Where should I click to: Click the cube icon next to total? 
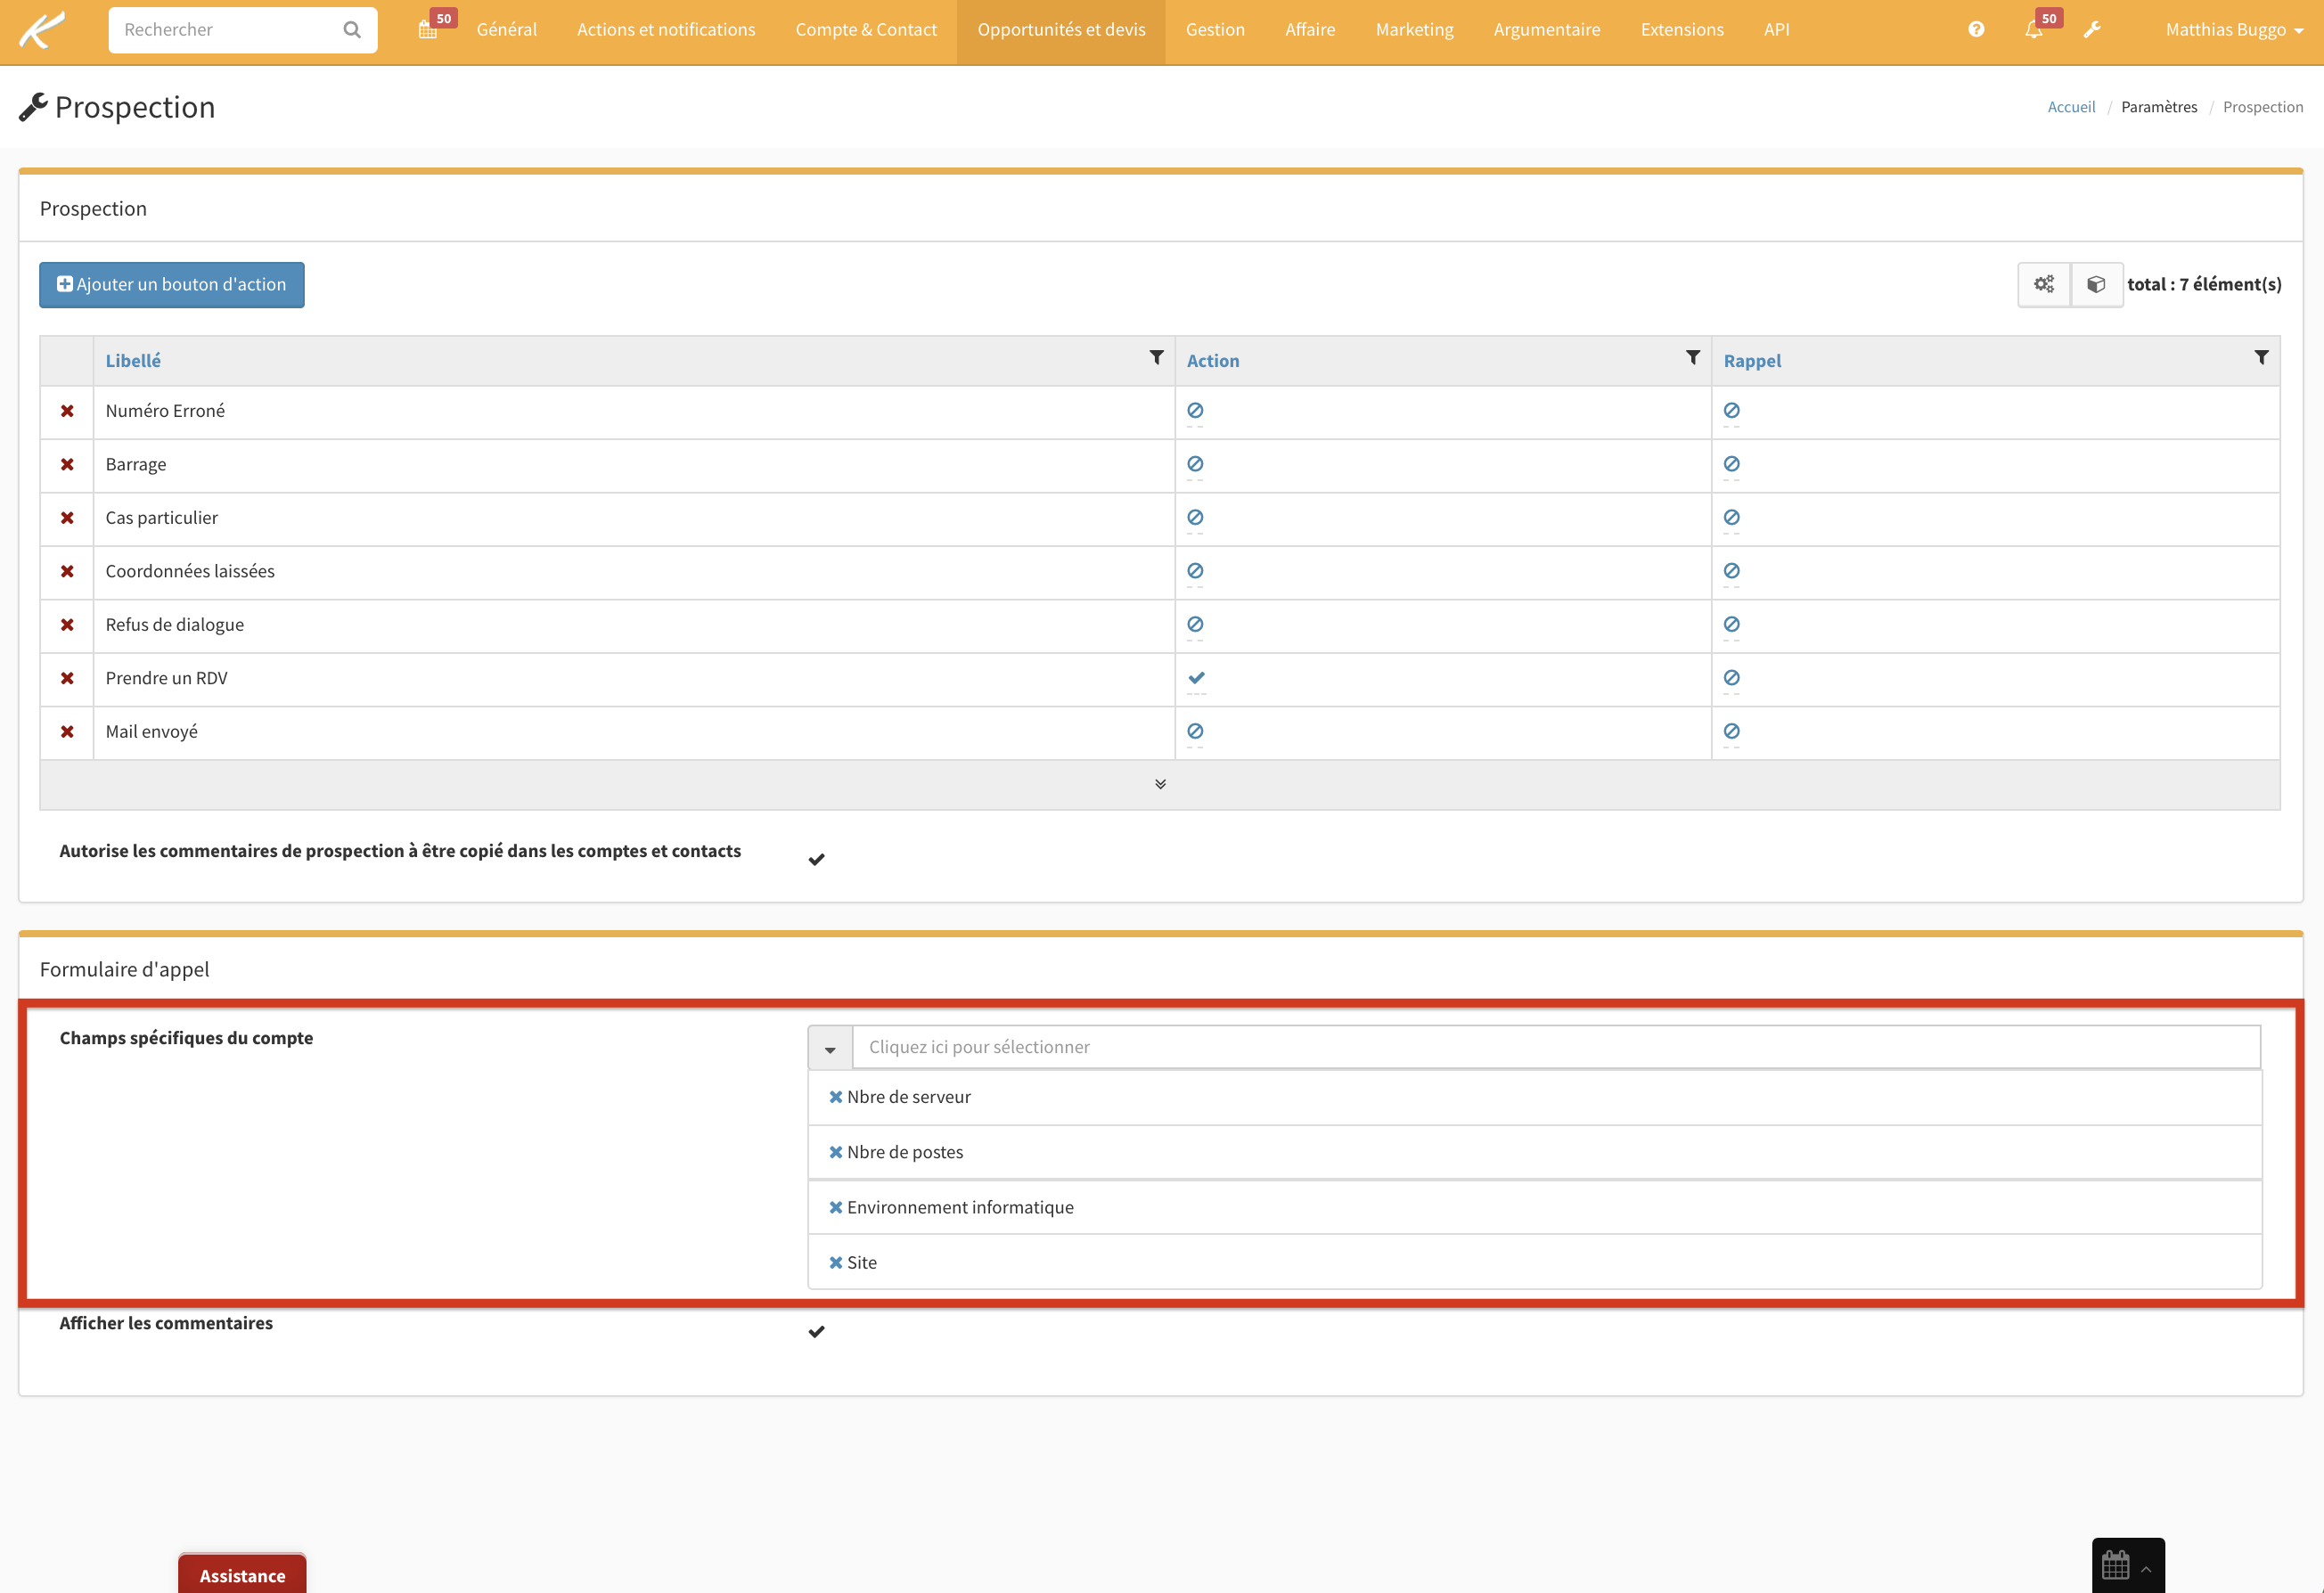(x=2096, y=285)
